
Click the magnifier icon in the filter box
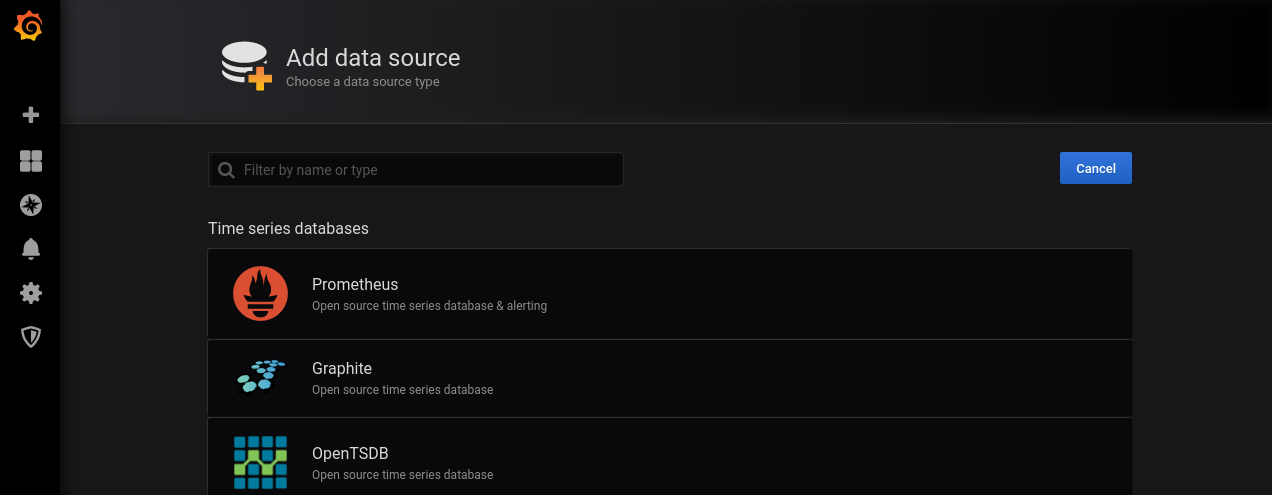click(x=227, y=170)
